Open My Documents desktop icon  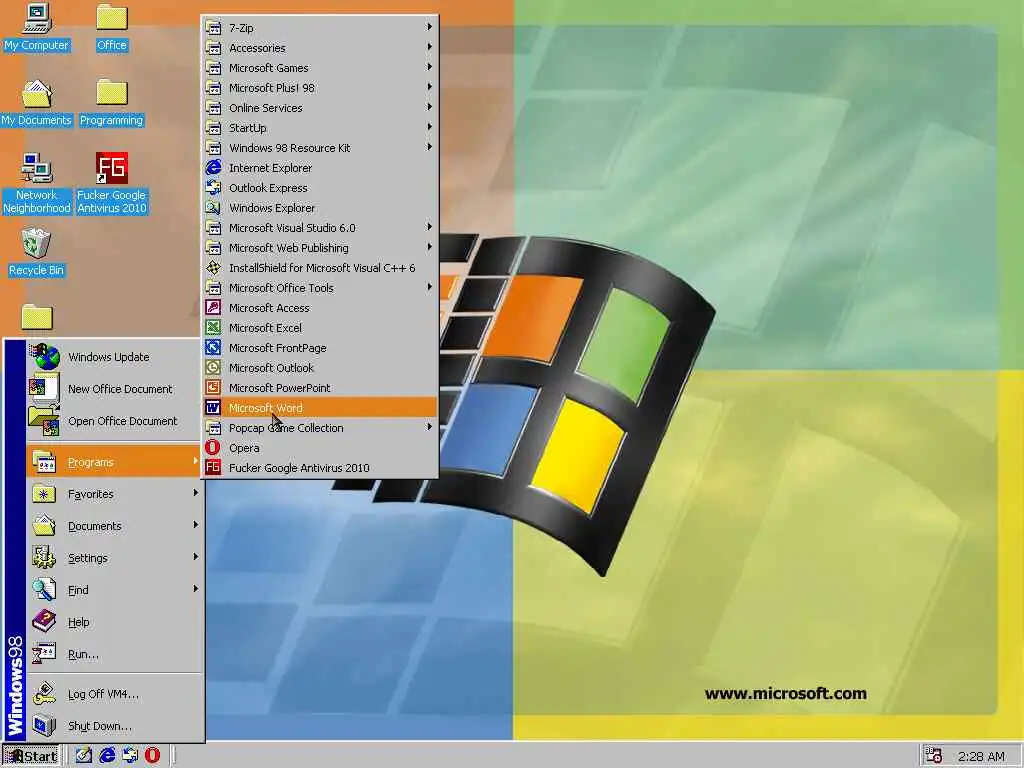coord(36,103)
